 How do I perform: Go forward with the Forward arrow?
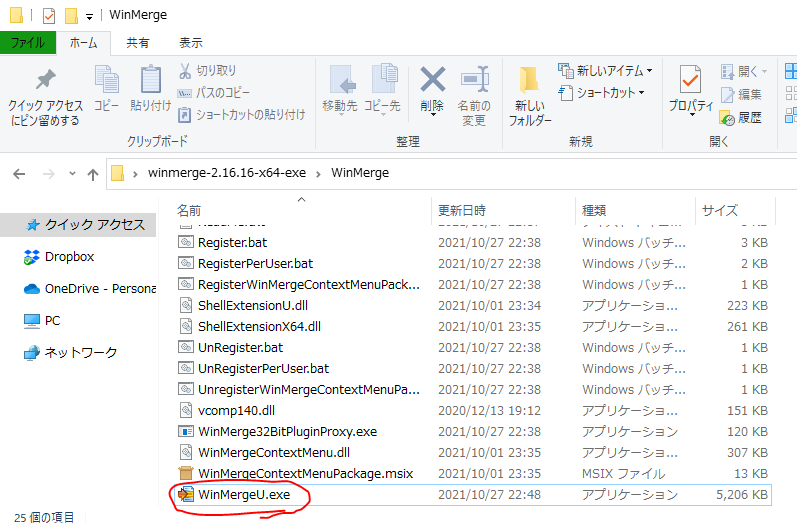tap(49, 174)
